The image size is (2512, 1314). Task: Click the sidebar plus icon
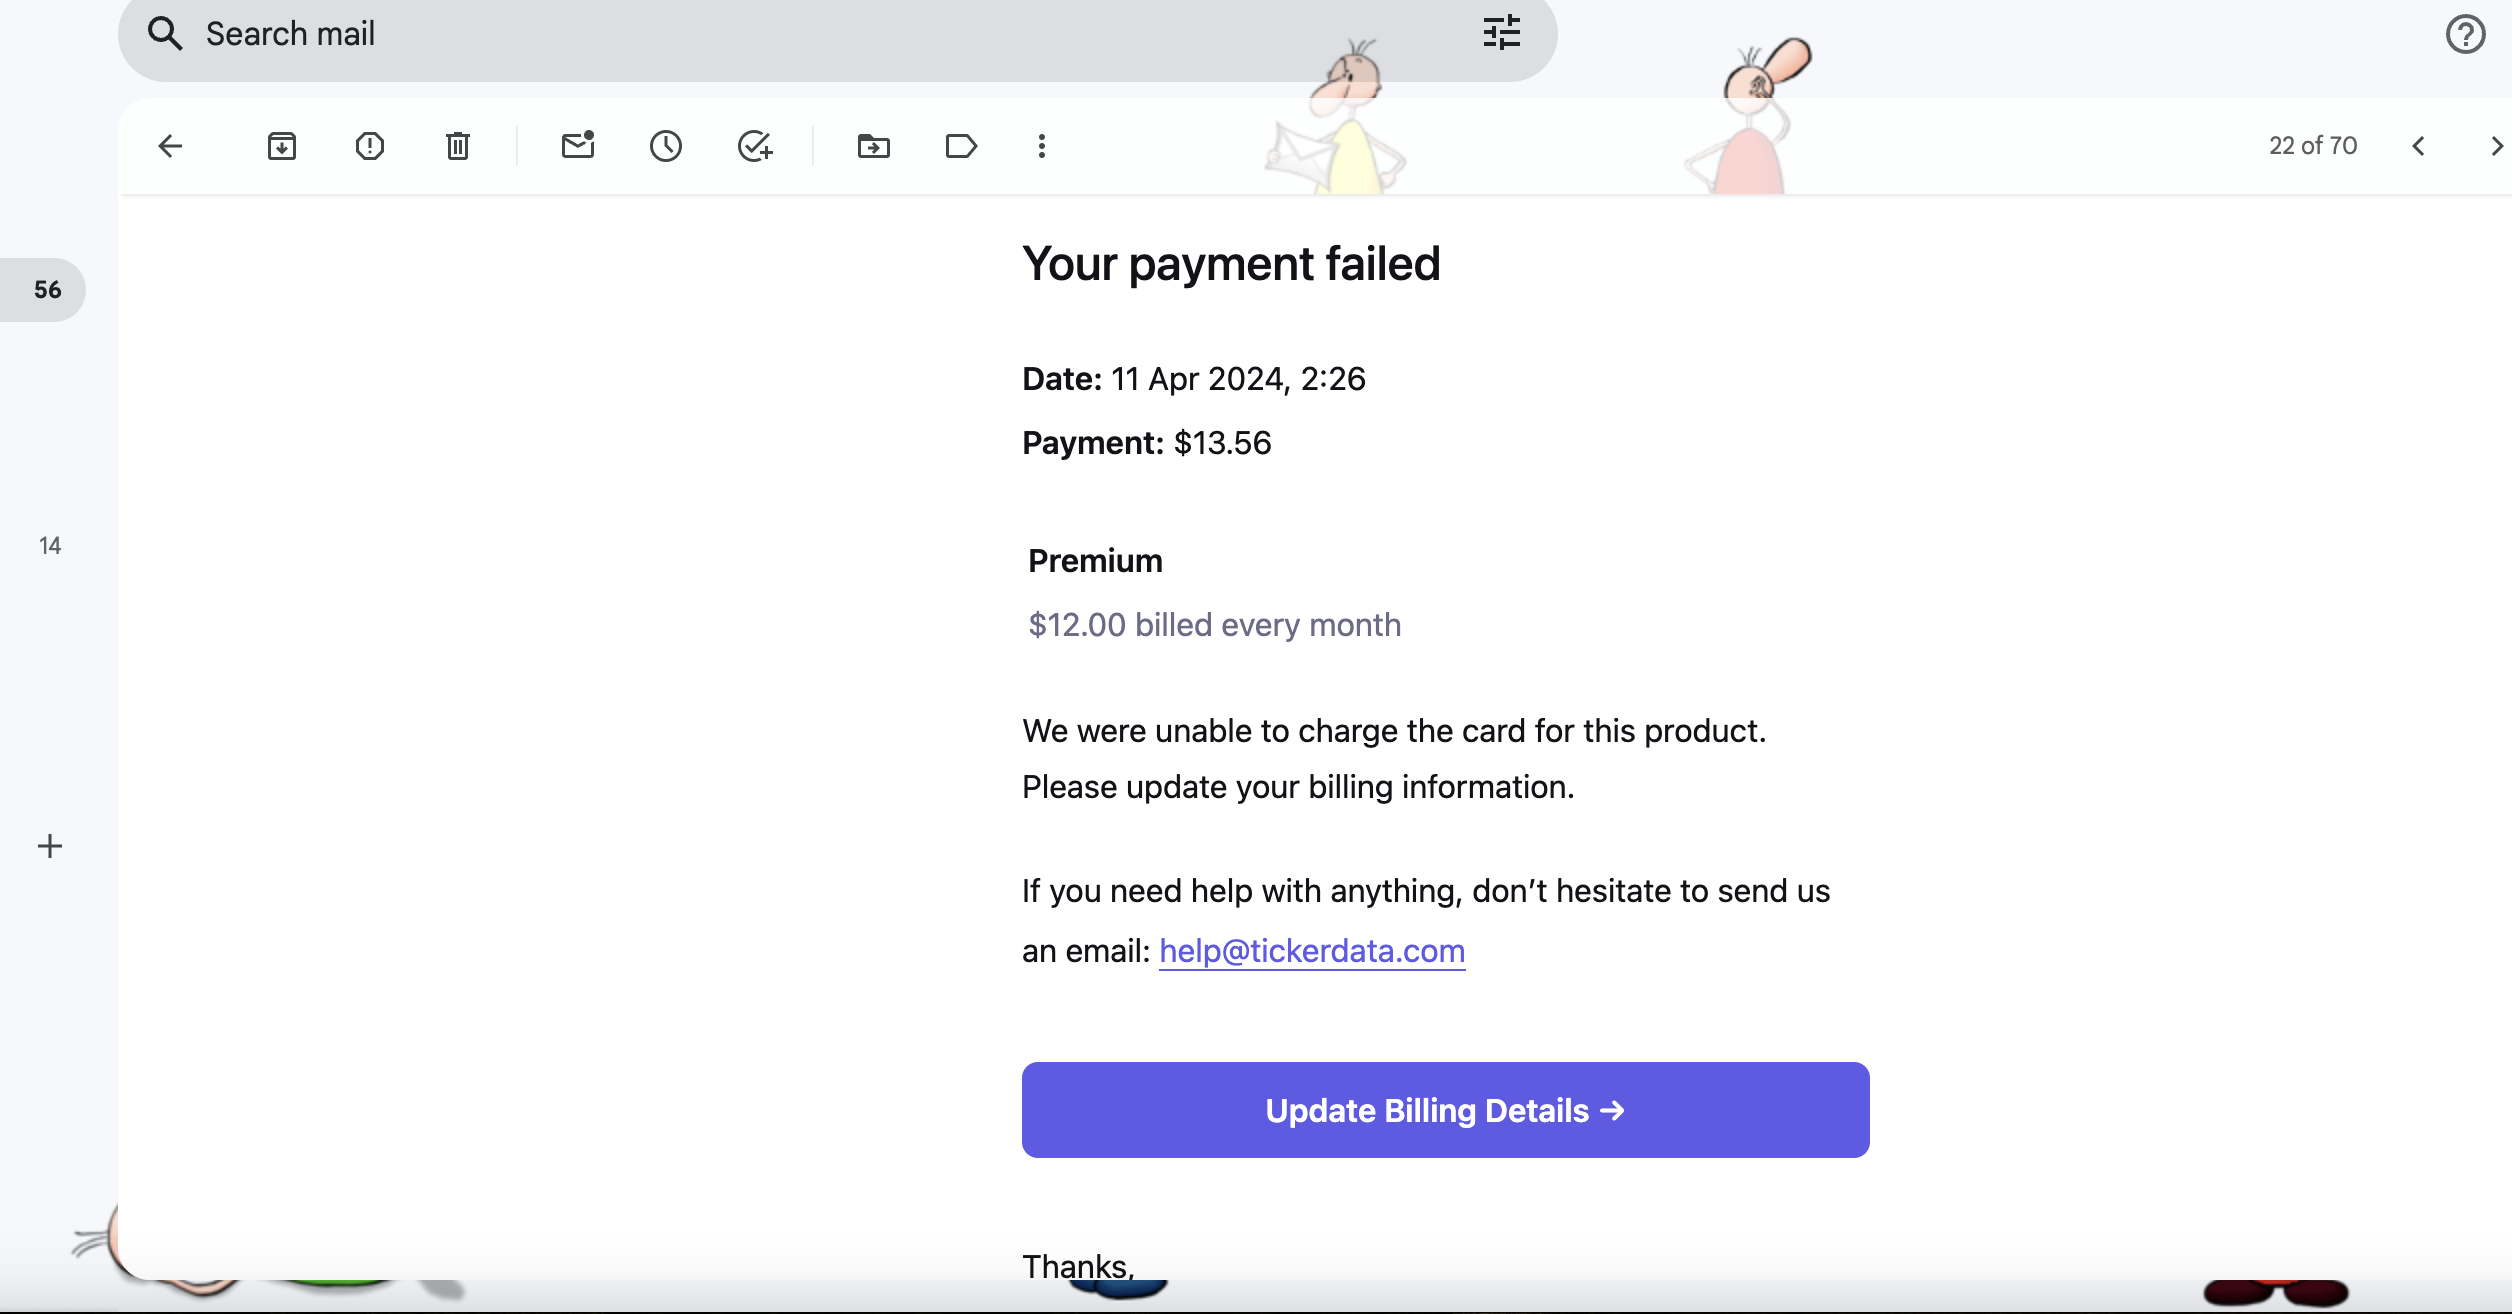[x=50, y=846]
